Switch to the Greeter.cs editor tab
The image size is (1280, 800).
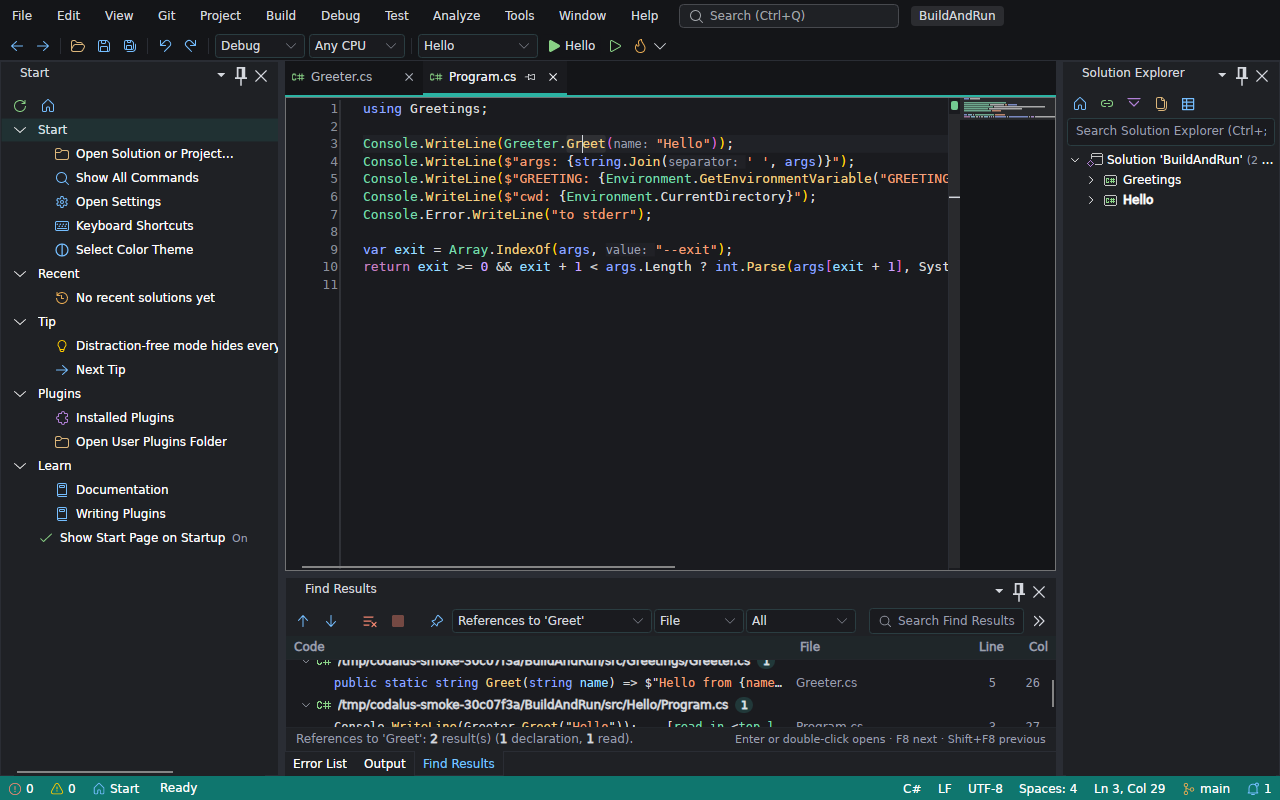pos(341,77)
